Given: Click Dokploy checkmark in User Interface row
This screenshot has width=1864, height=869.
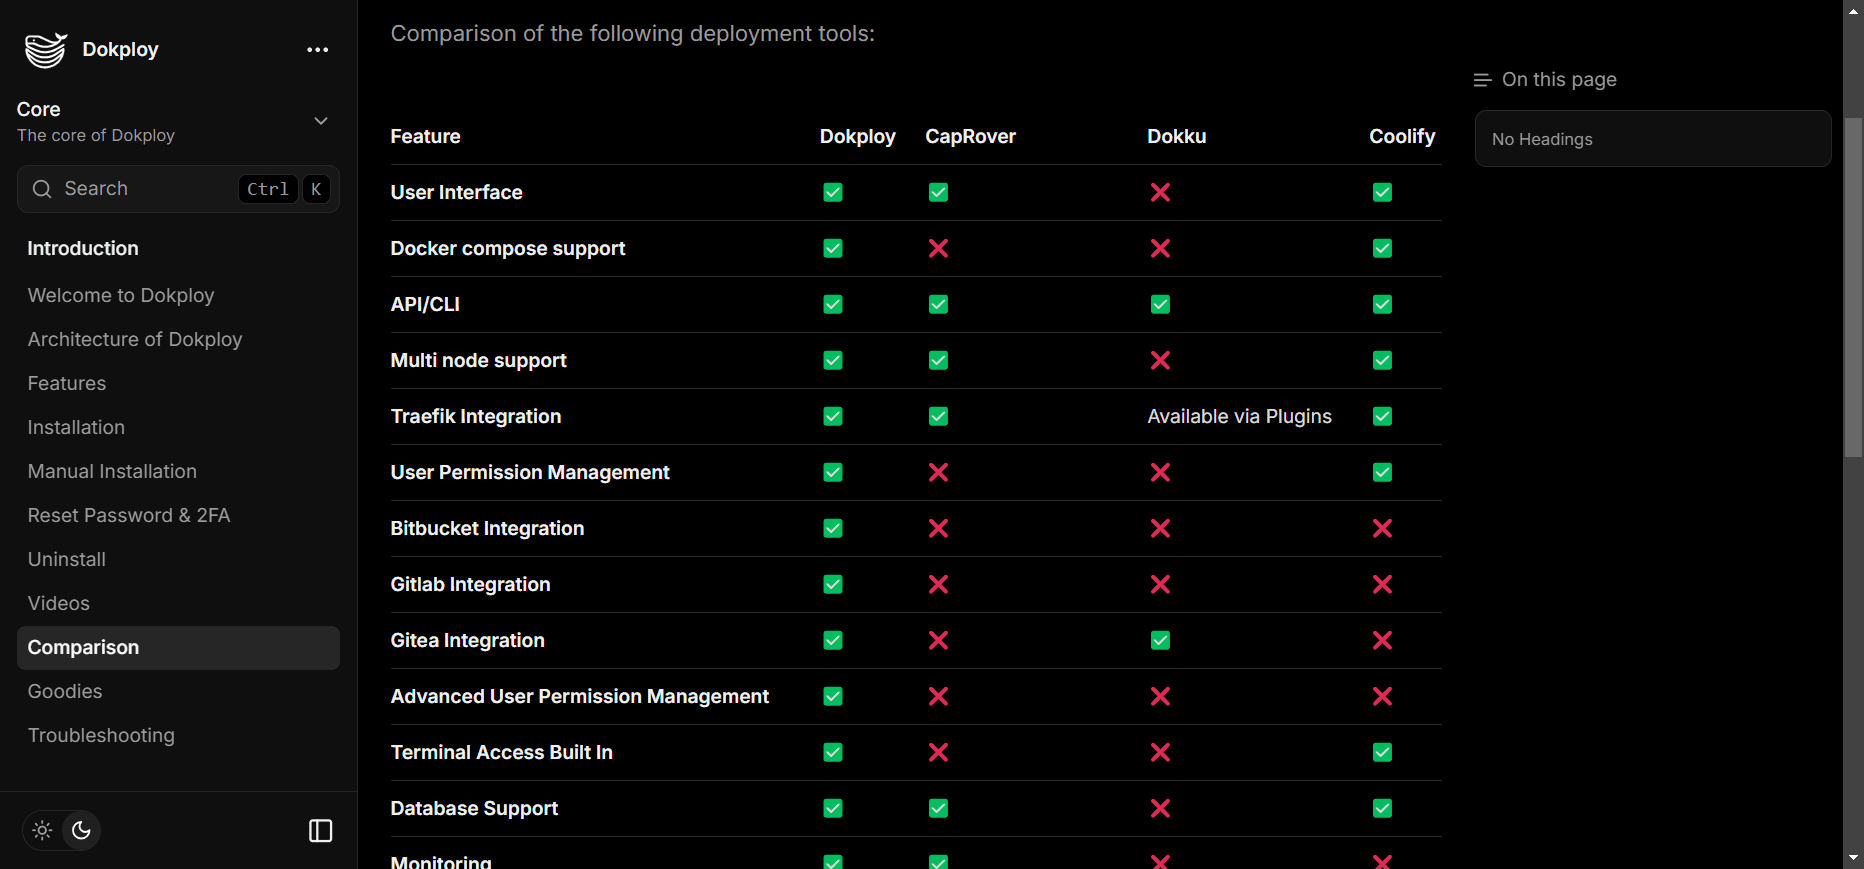Looking at the screenshot, I should (x=833, y=192).
